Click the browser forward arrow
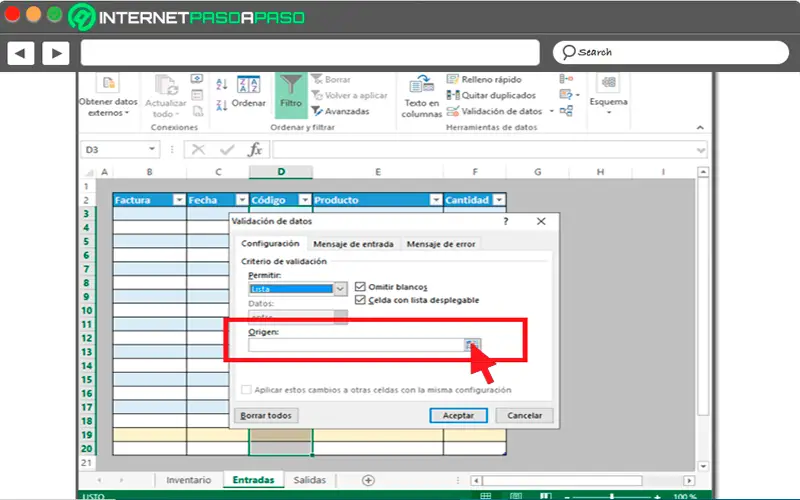This screenshot has width=800, height=500. [x=56, y=53]
